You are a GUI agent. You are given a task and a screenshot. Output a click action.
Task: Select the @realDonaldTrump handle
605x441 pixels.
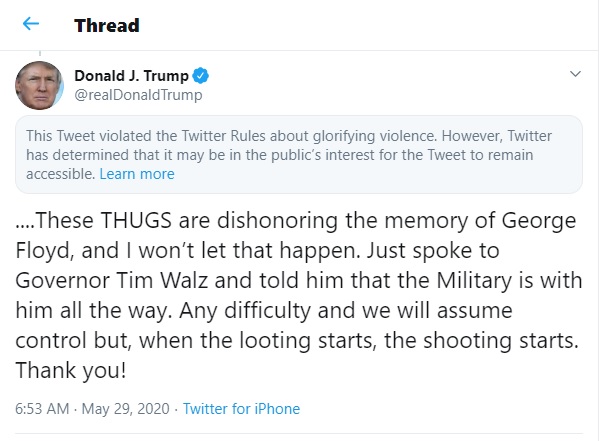(138, 95)
